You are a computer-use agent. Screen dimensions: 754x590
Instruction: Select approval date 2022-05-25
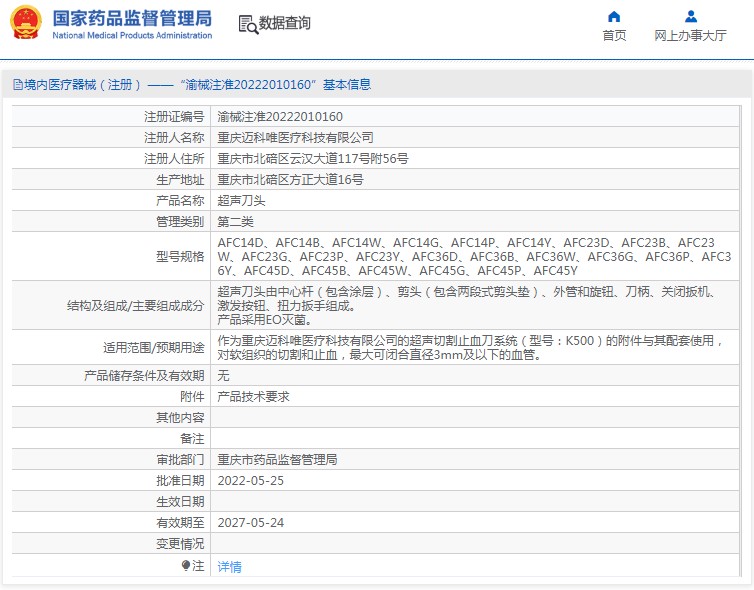(251, 481)
